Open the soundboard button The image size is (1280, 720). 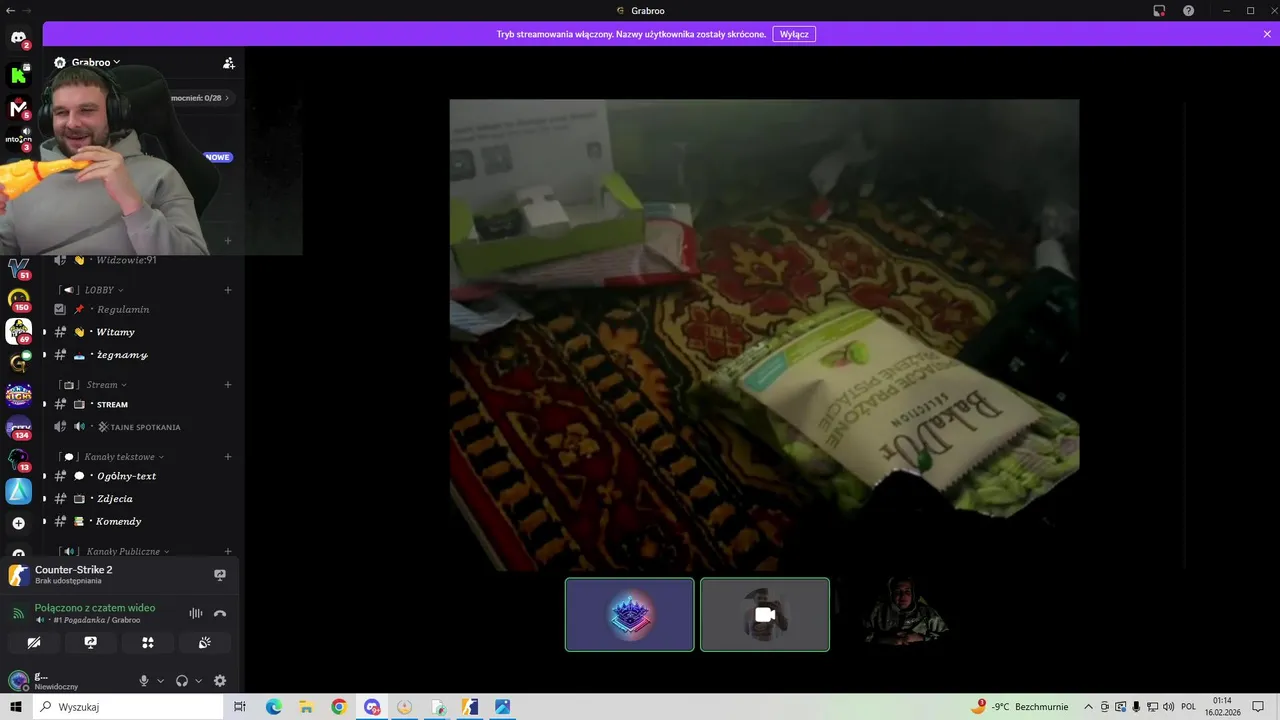(x=205, y=643)
